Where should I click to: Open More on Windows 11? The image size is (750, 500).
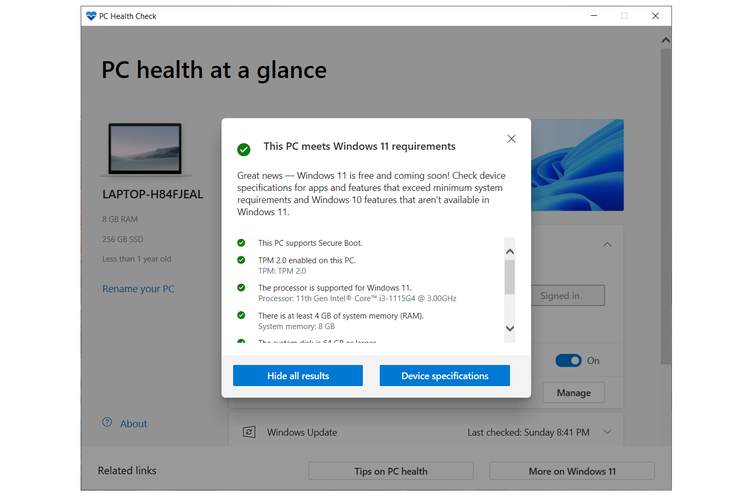pos(572,471)
